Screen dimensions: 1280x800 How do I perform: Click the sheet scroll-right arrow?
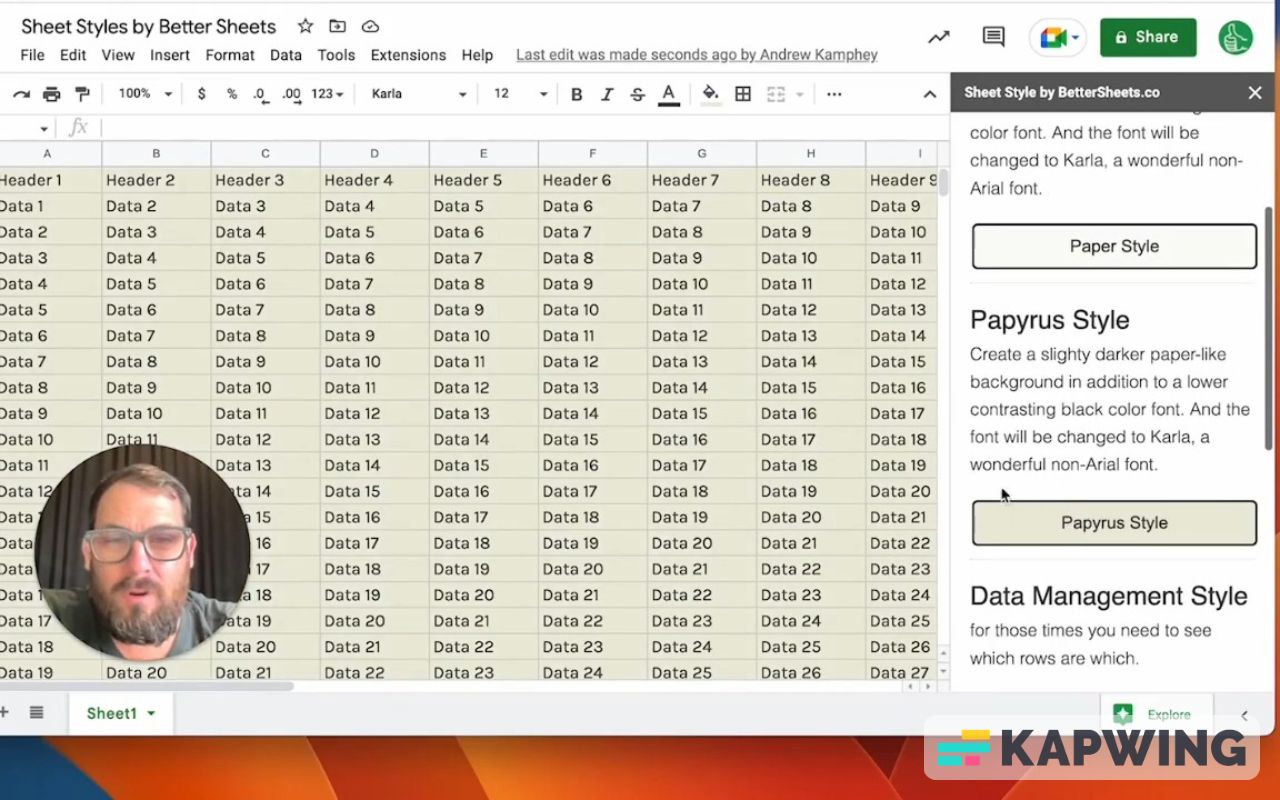928,687
